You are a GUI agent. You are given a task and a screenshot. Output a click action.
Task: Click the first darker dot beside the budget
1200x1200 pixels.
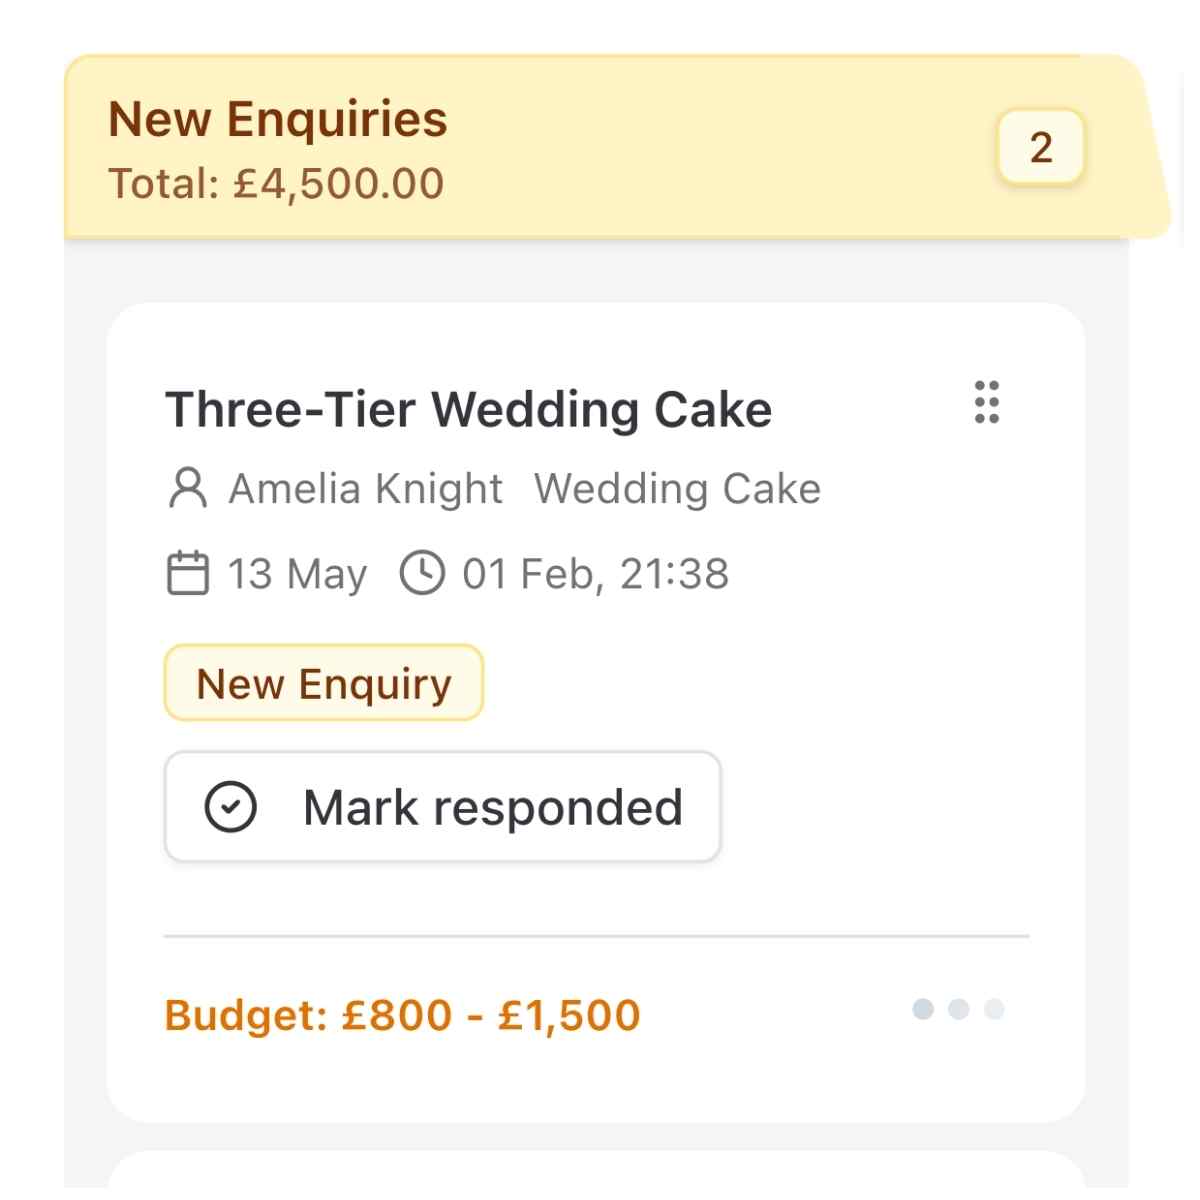click(923, 1009)
